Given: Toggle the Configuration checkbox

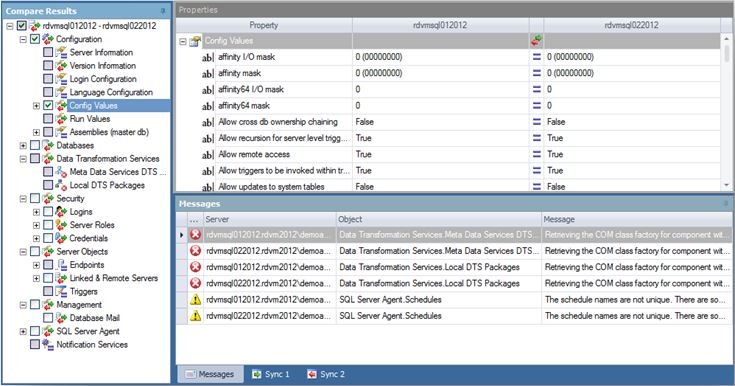Looking at the screenshot, I should click(35, 39).
